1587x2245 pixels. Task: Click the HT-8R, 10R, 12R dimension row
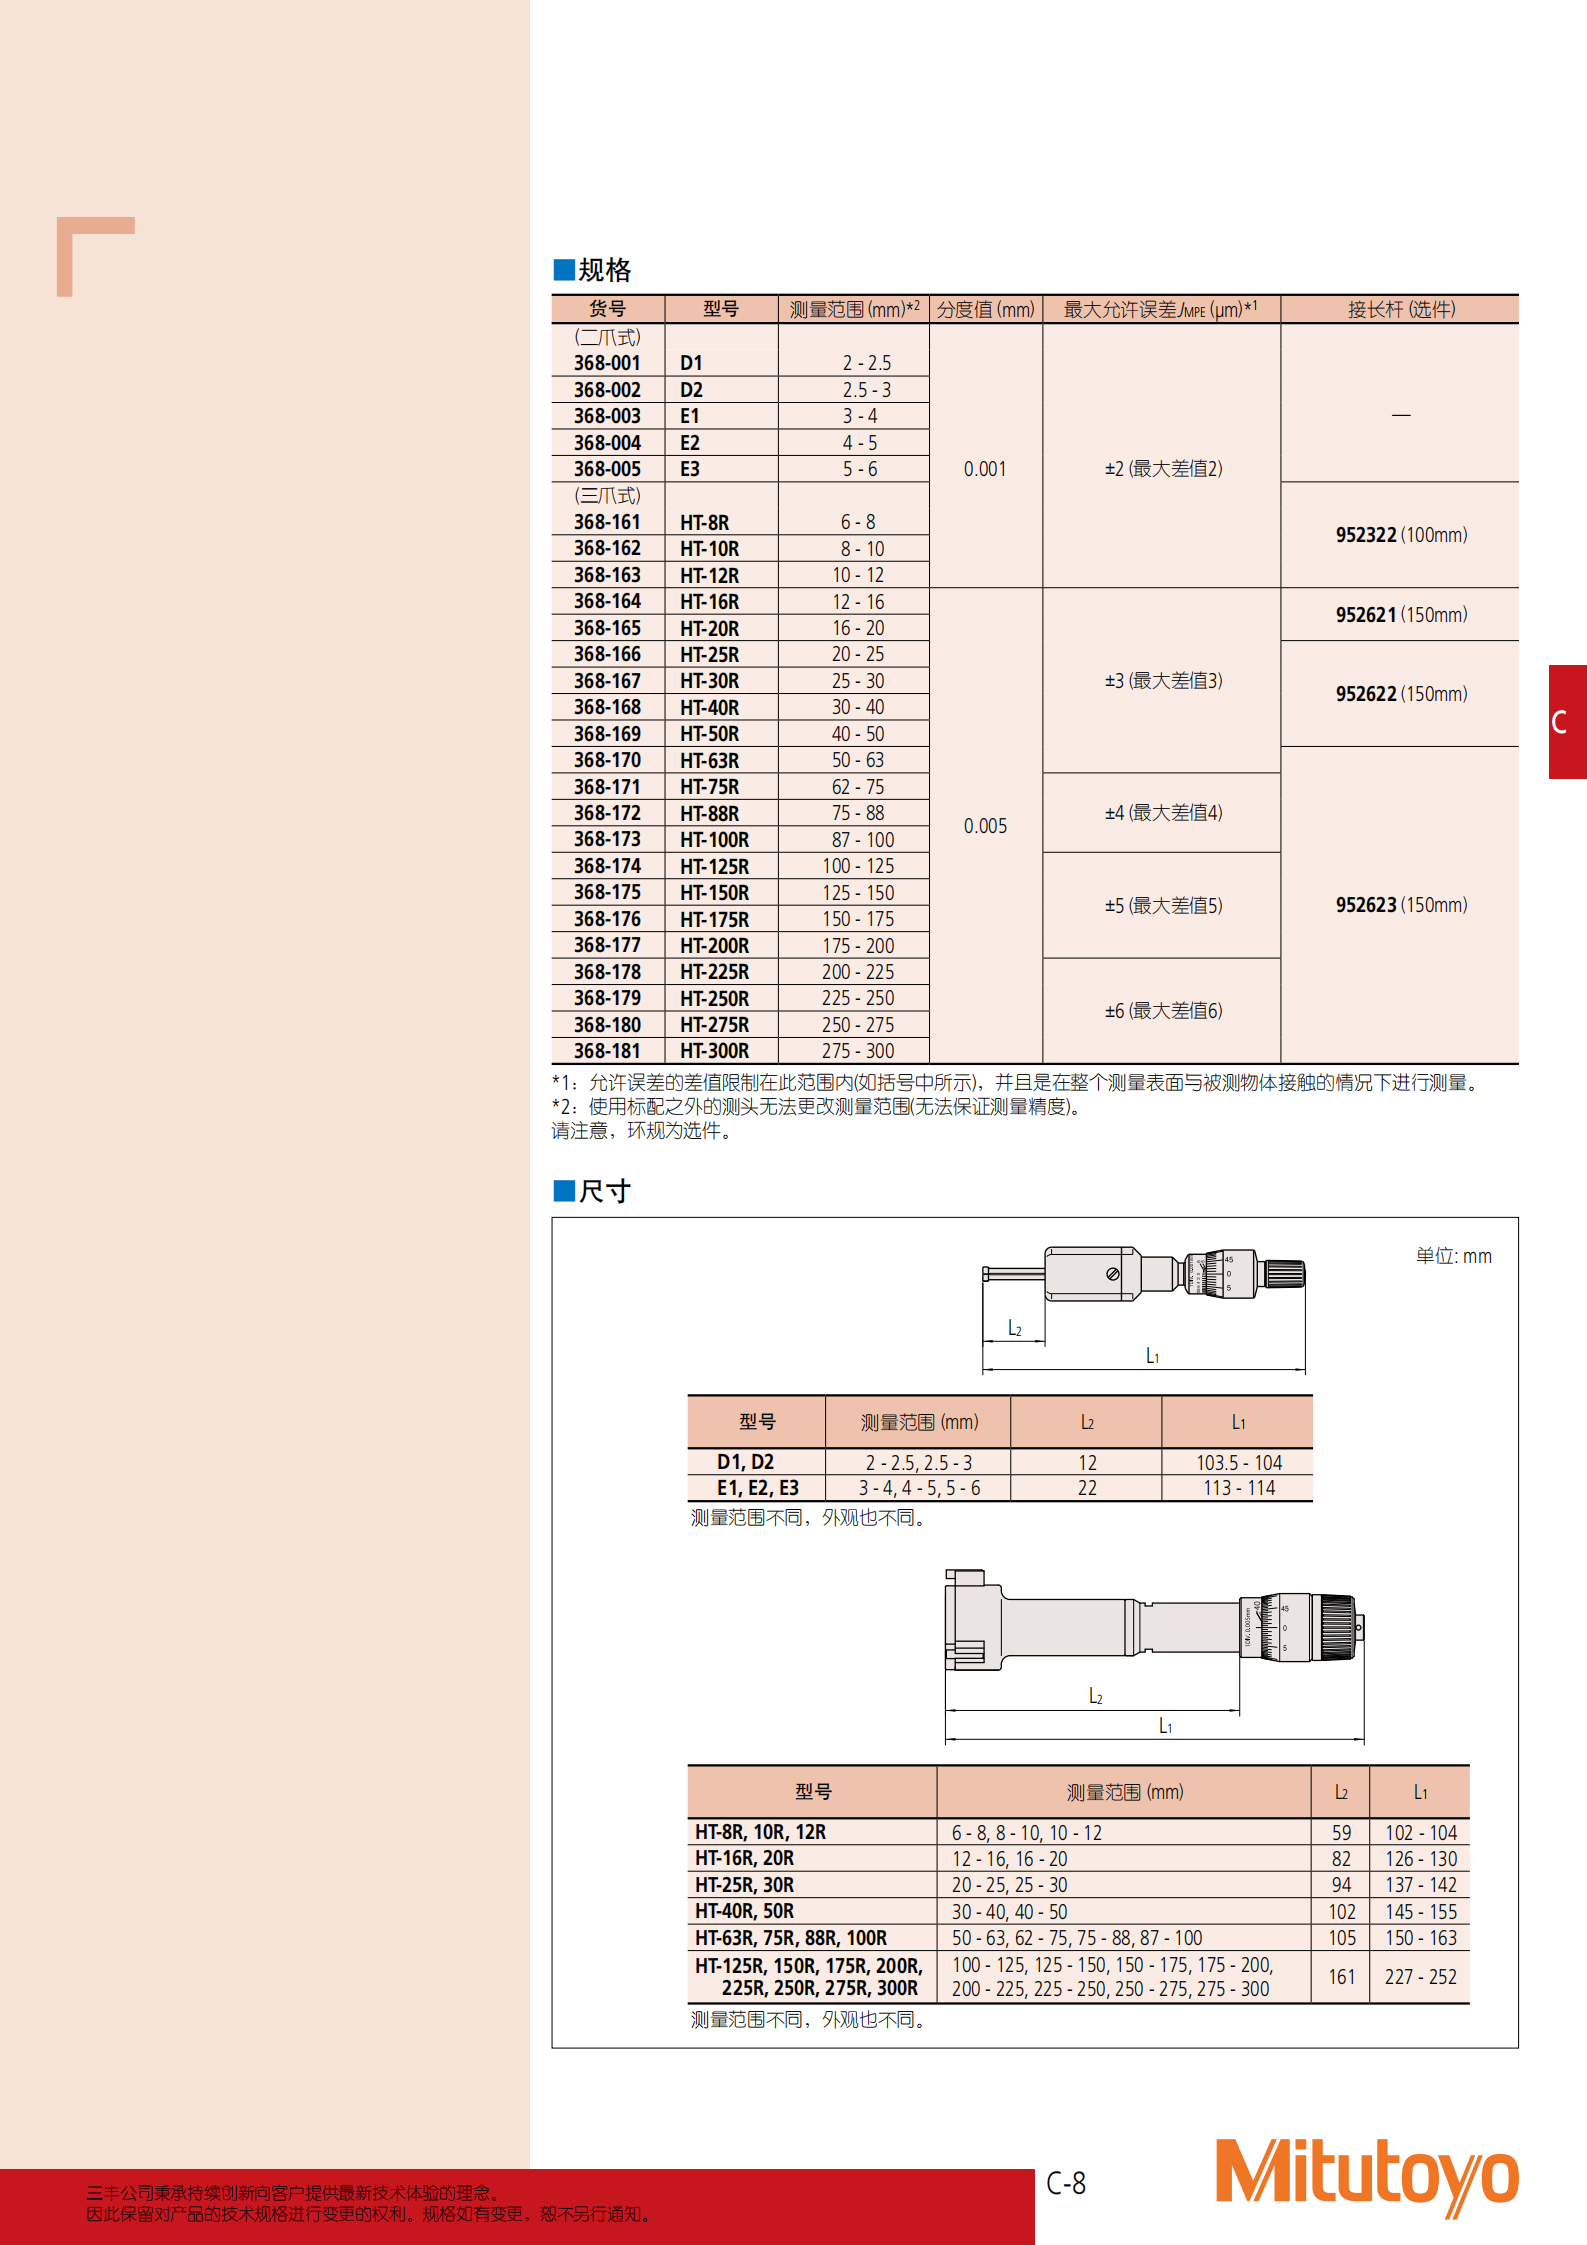coord(1078,1832)
